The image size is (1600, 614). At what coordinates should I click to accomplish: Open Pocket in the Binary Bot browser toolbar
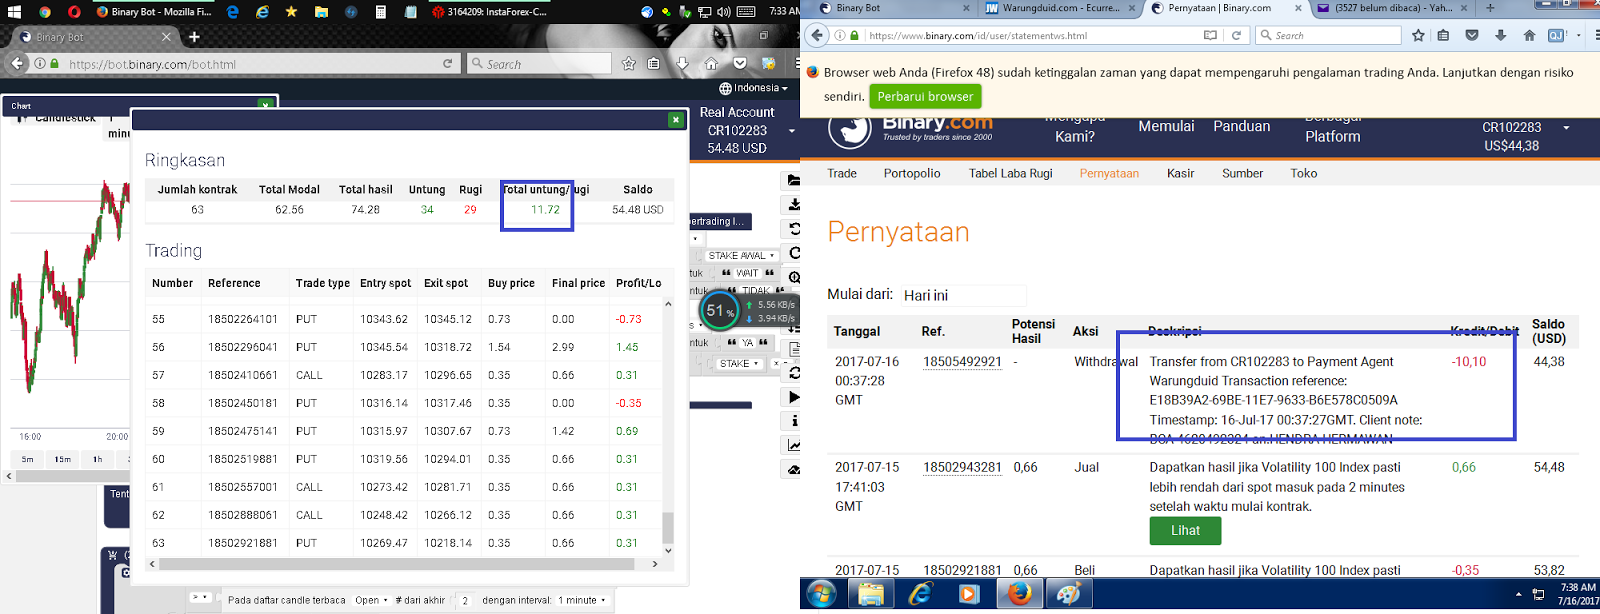[740, 63]
